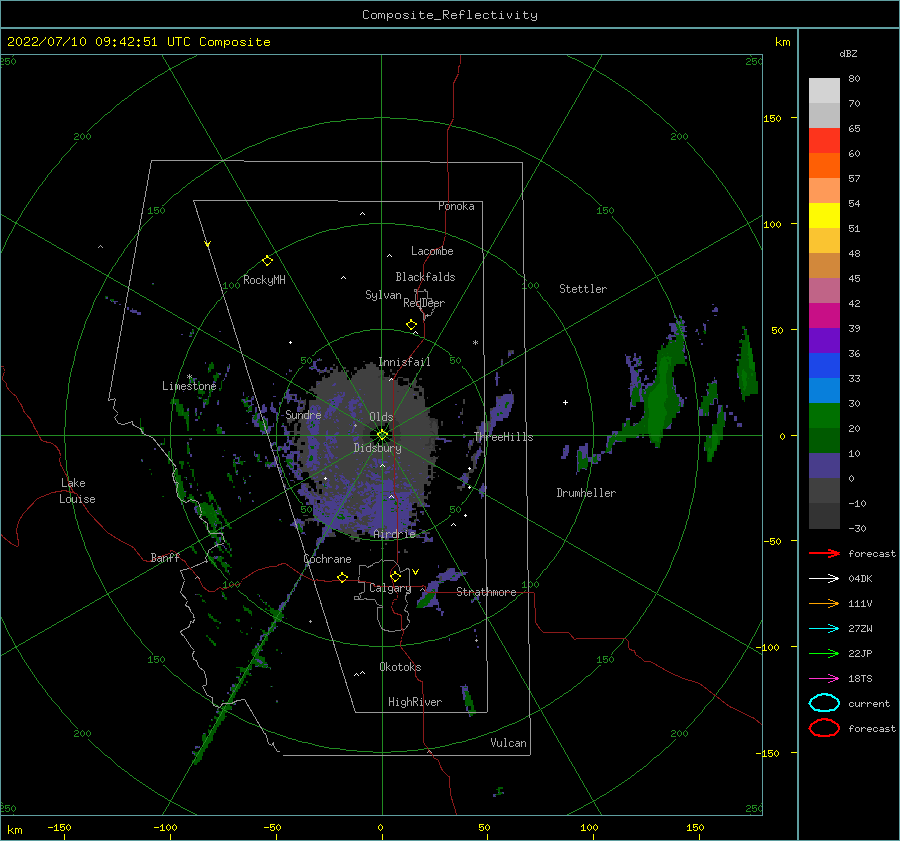Click the red forecast ellipse legend icon
Image resolution: width=900 pixels, height=841 pixels.
click(x=824, y=728)
